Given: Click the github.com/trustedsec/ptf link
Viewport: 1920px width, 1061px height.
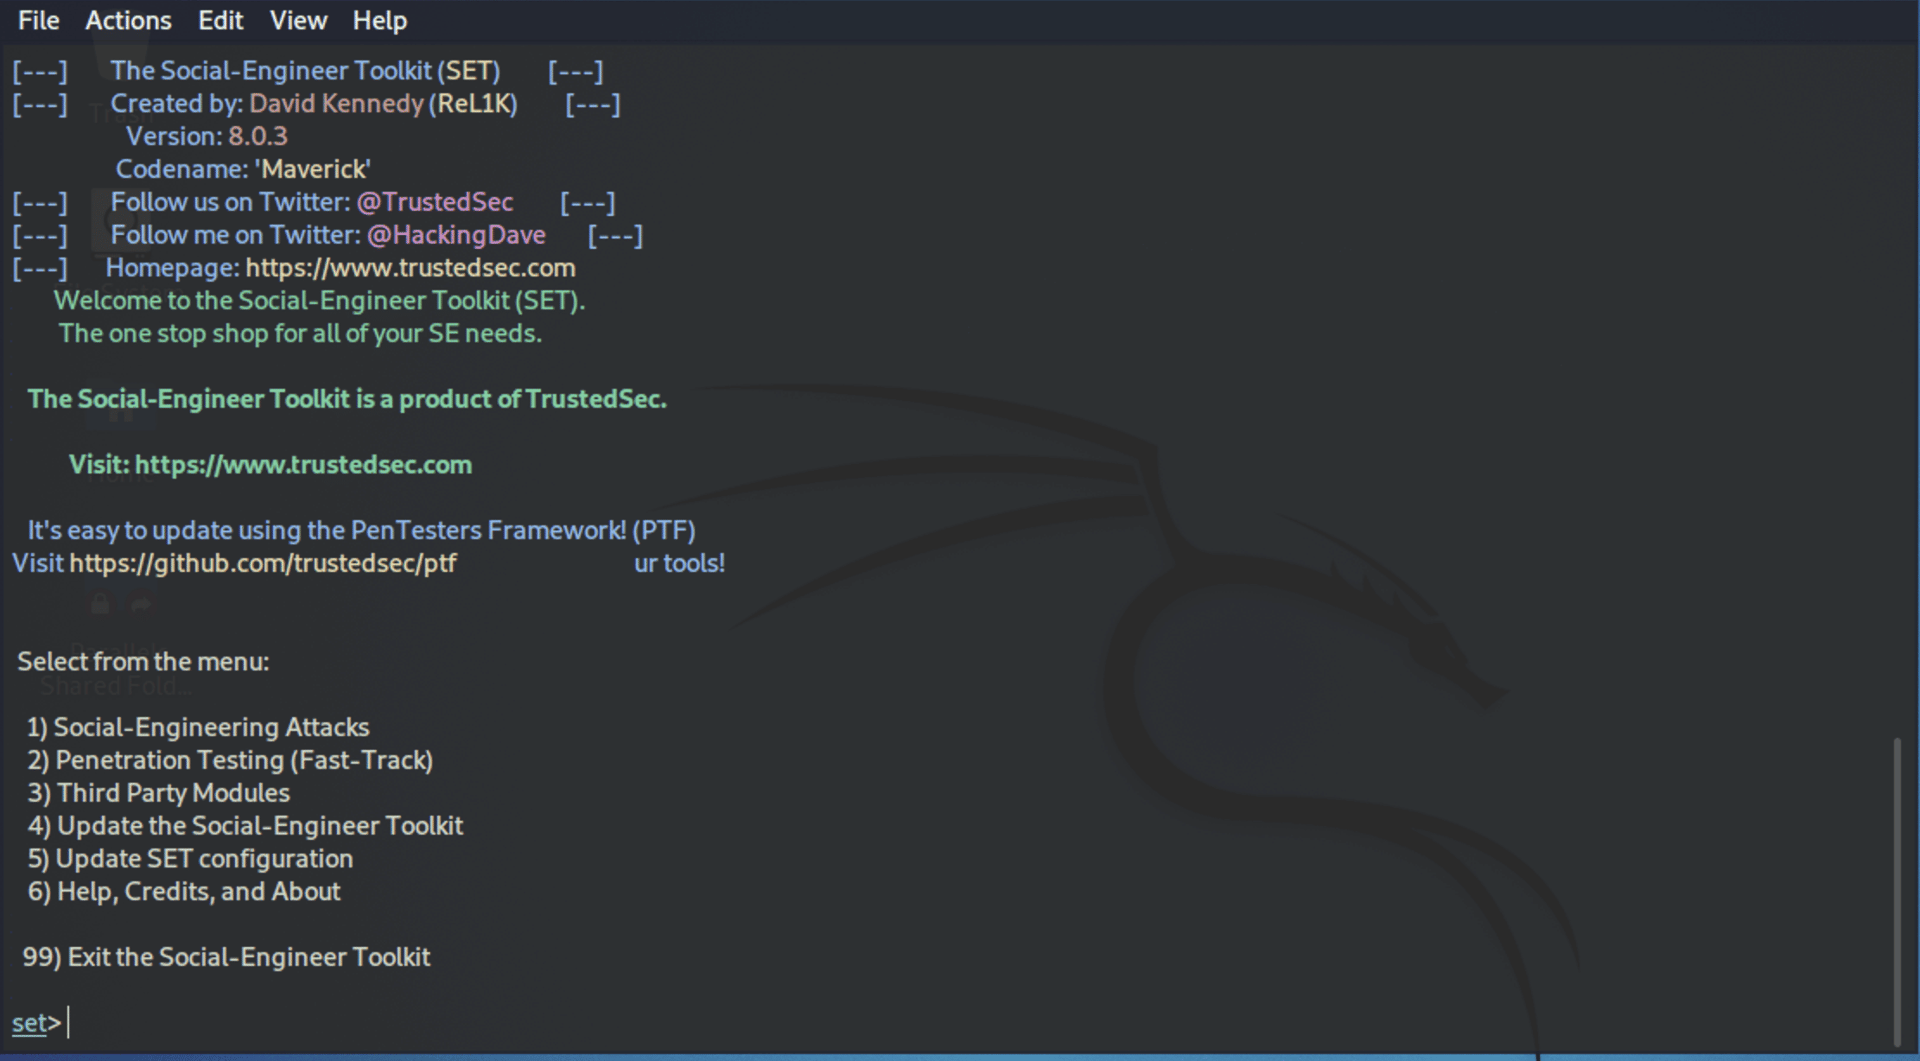Looking at the screenshot, I should click(262, 563).
